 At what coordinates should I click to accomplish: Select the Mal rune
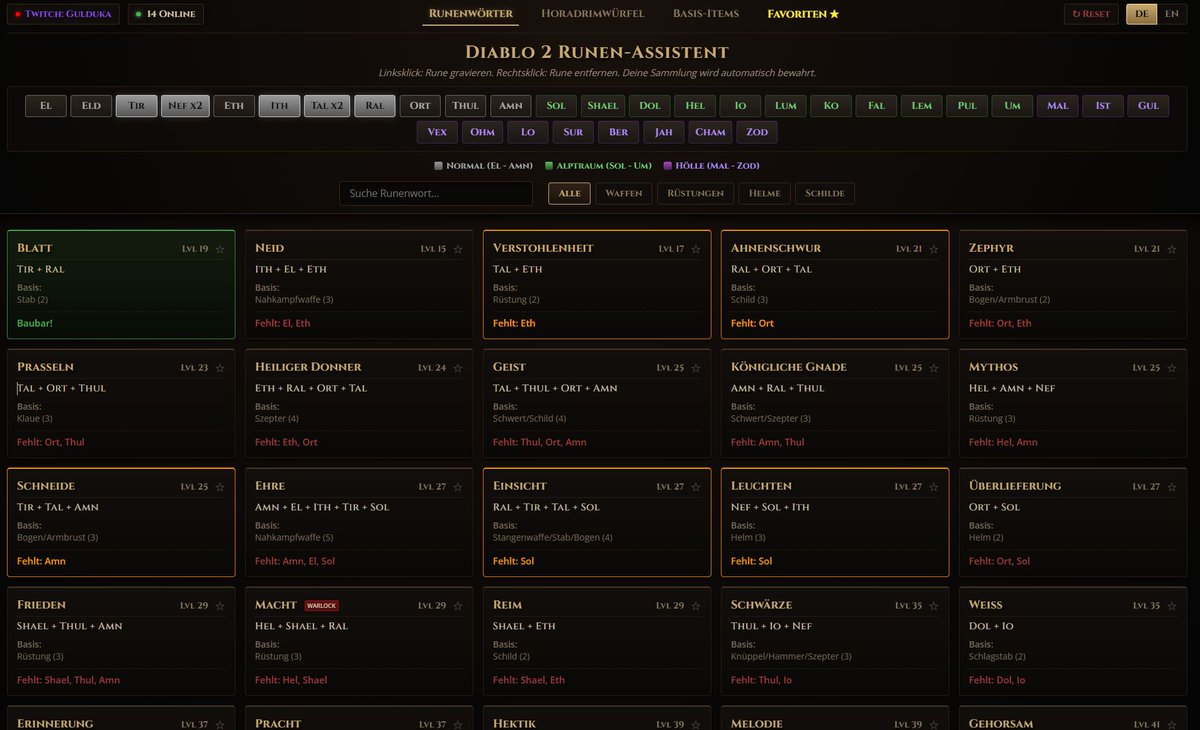point(1058,105)
